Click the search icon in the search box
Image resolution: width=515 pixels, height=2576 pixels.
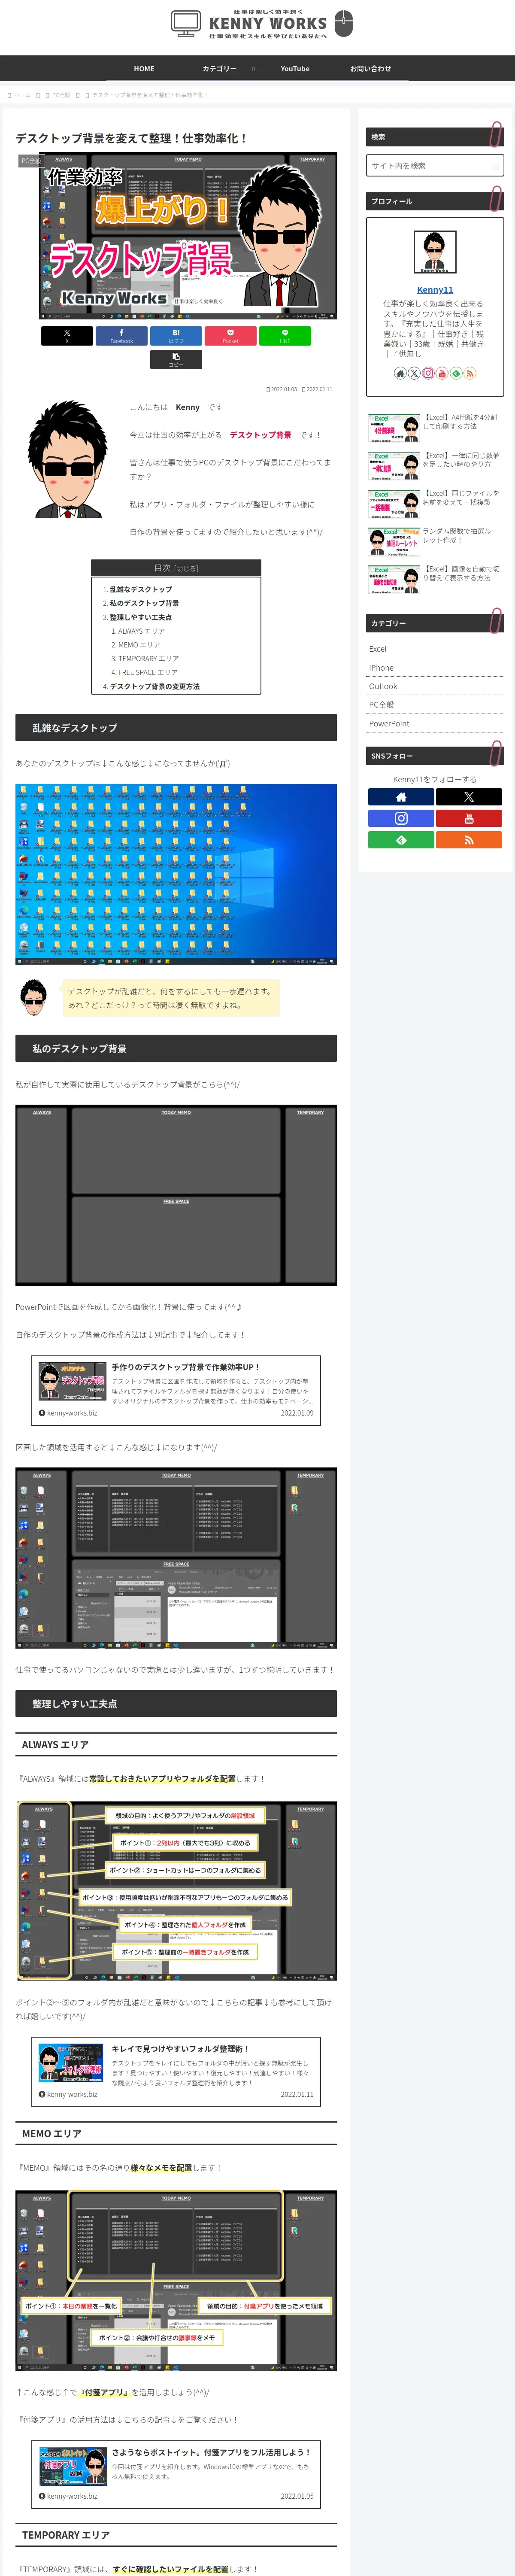click(494, 166)
